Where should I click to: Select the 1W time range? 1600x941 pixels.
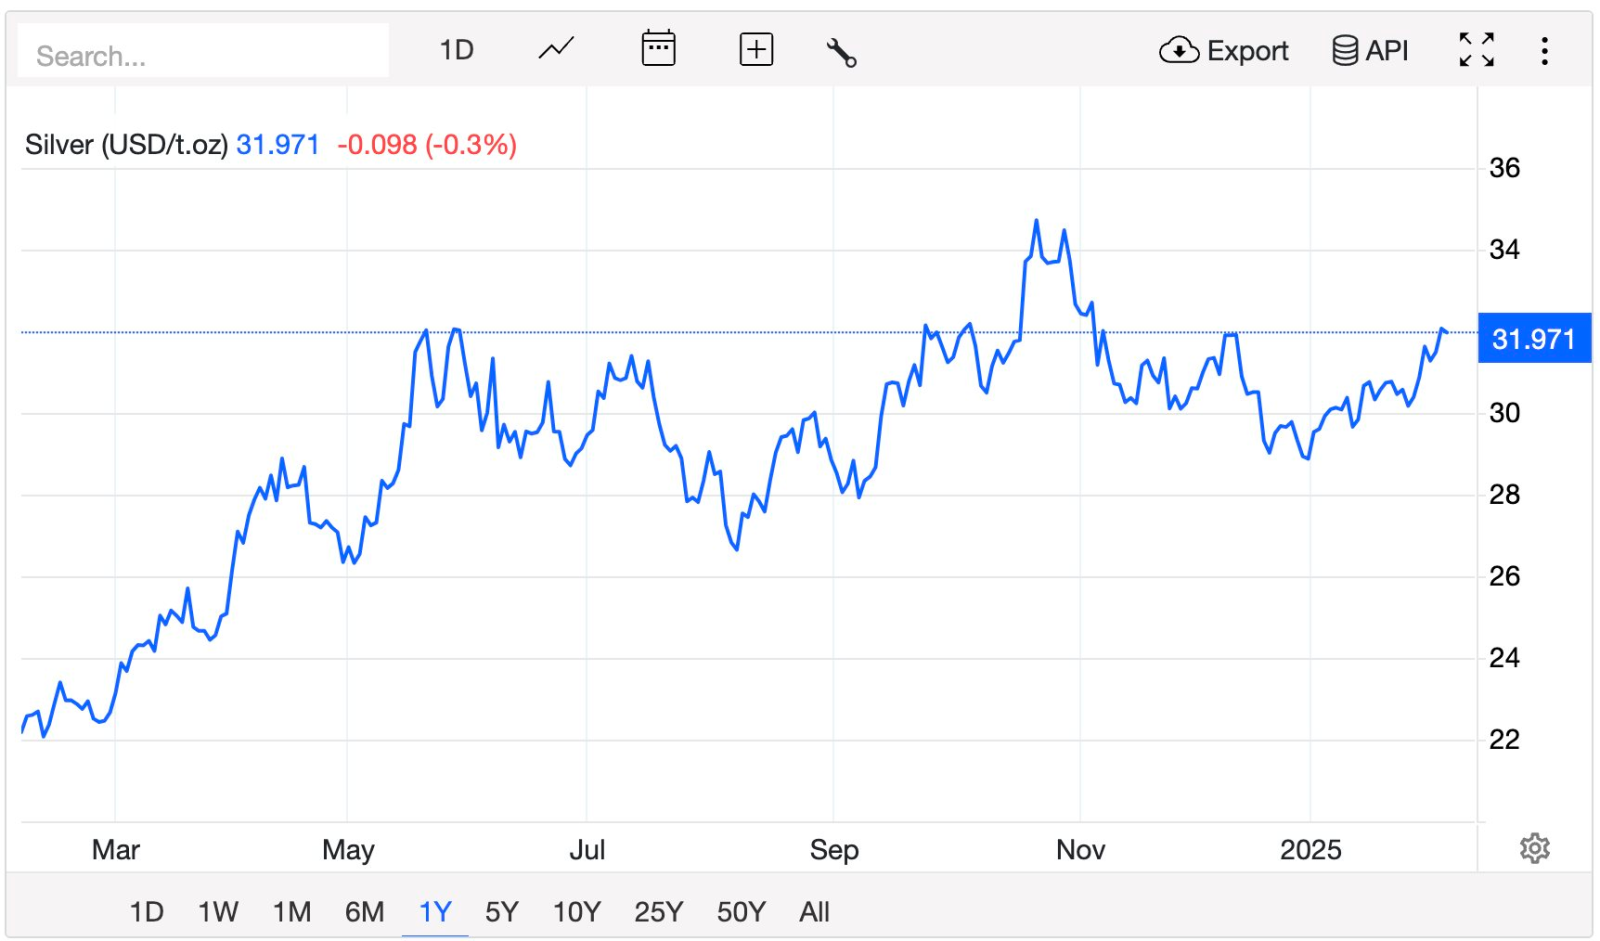pyautogui.click(x=218, y=912)
